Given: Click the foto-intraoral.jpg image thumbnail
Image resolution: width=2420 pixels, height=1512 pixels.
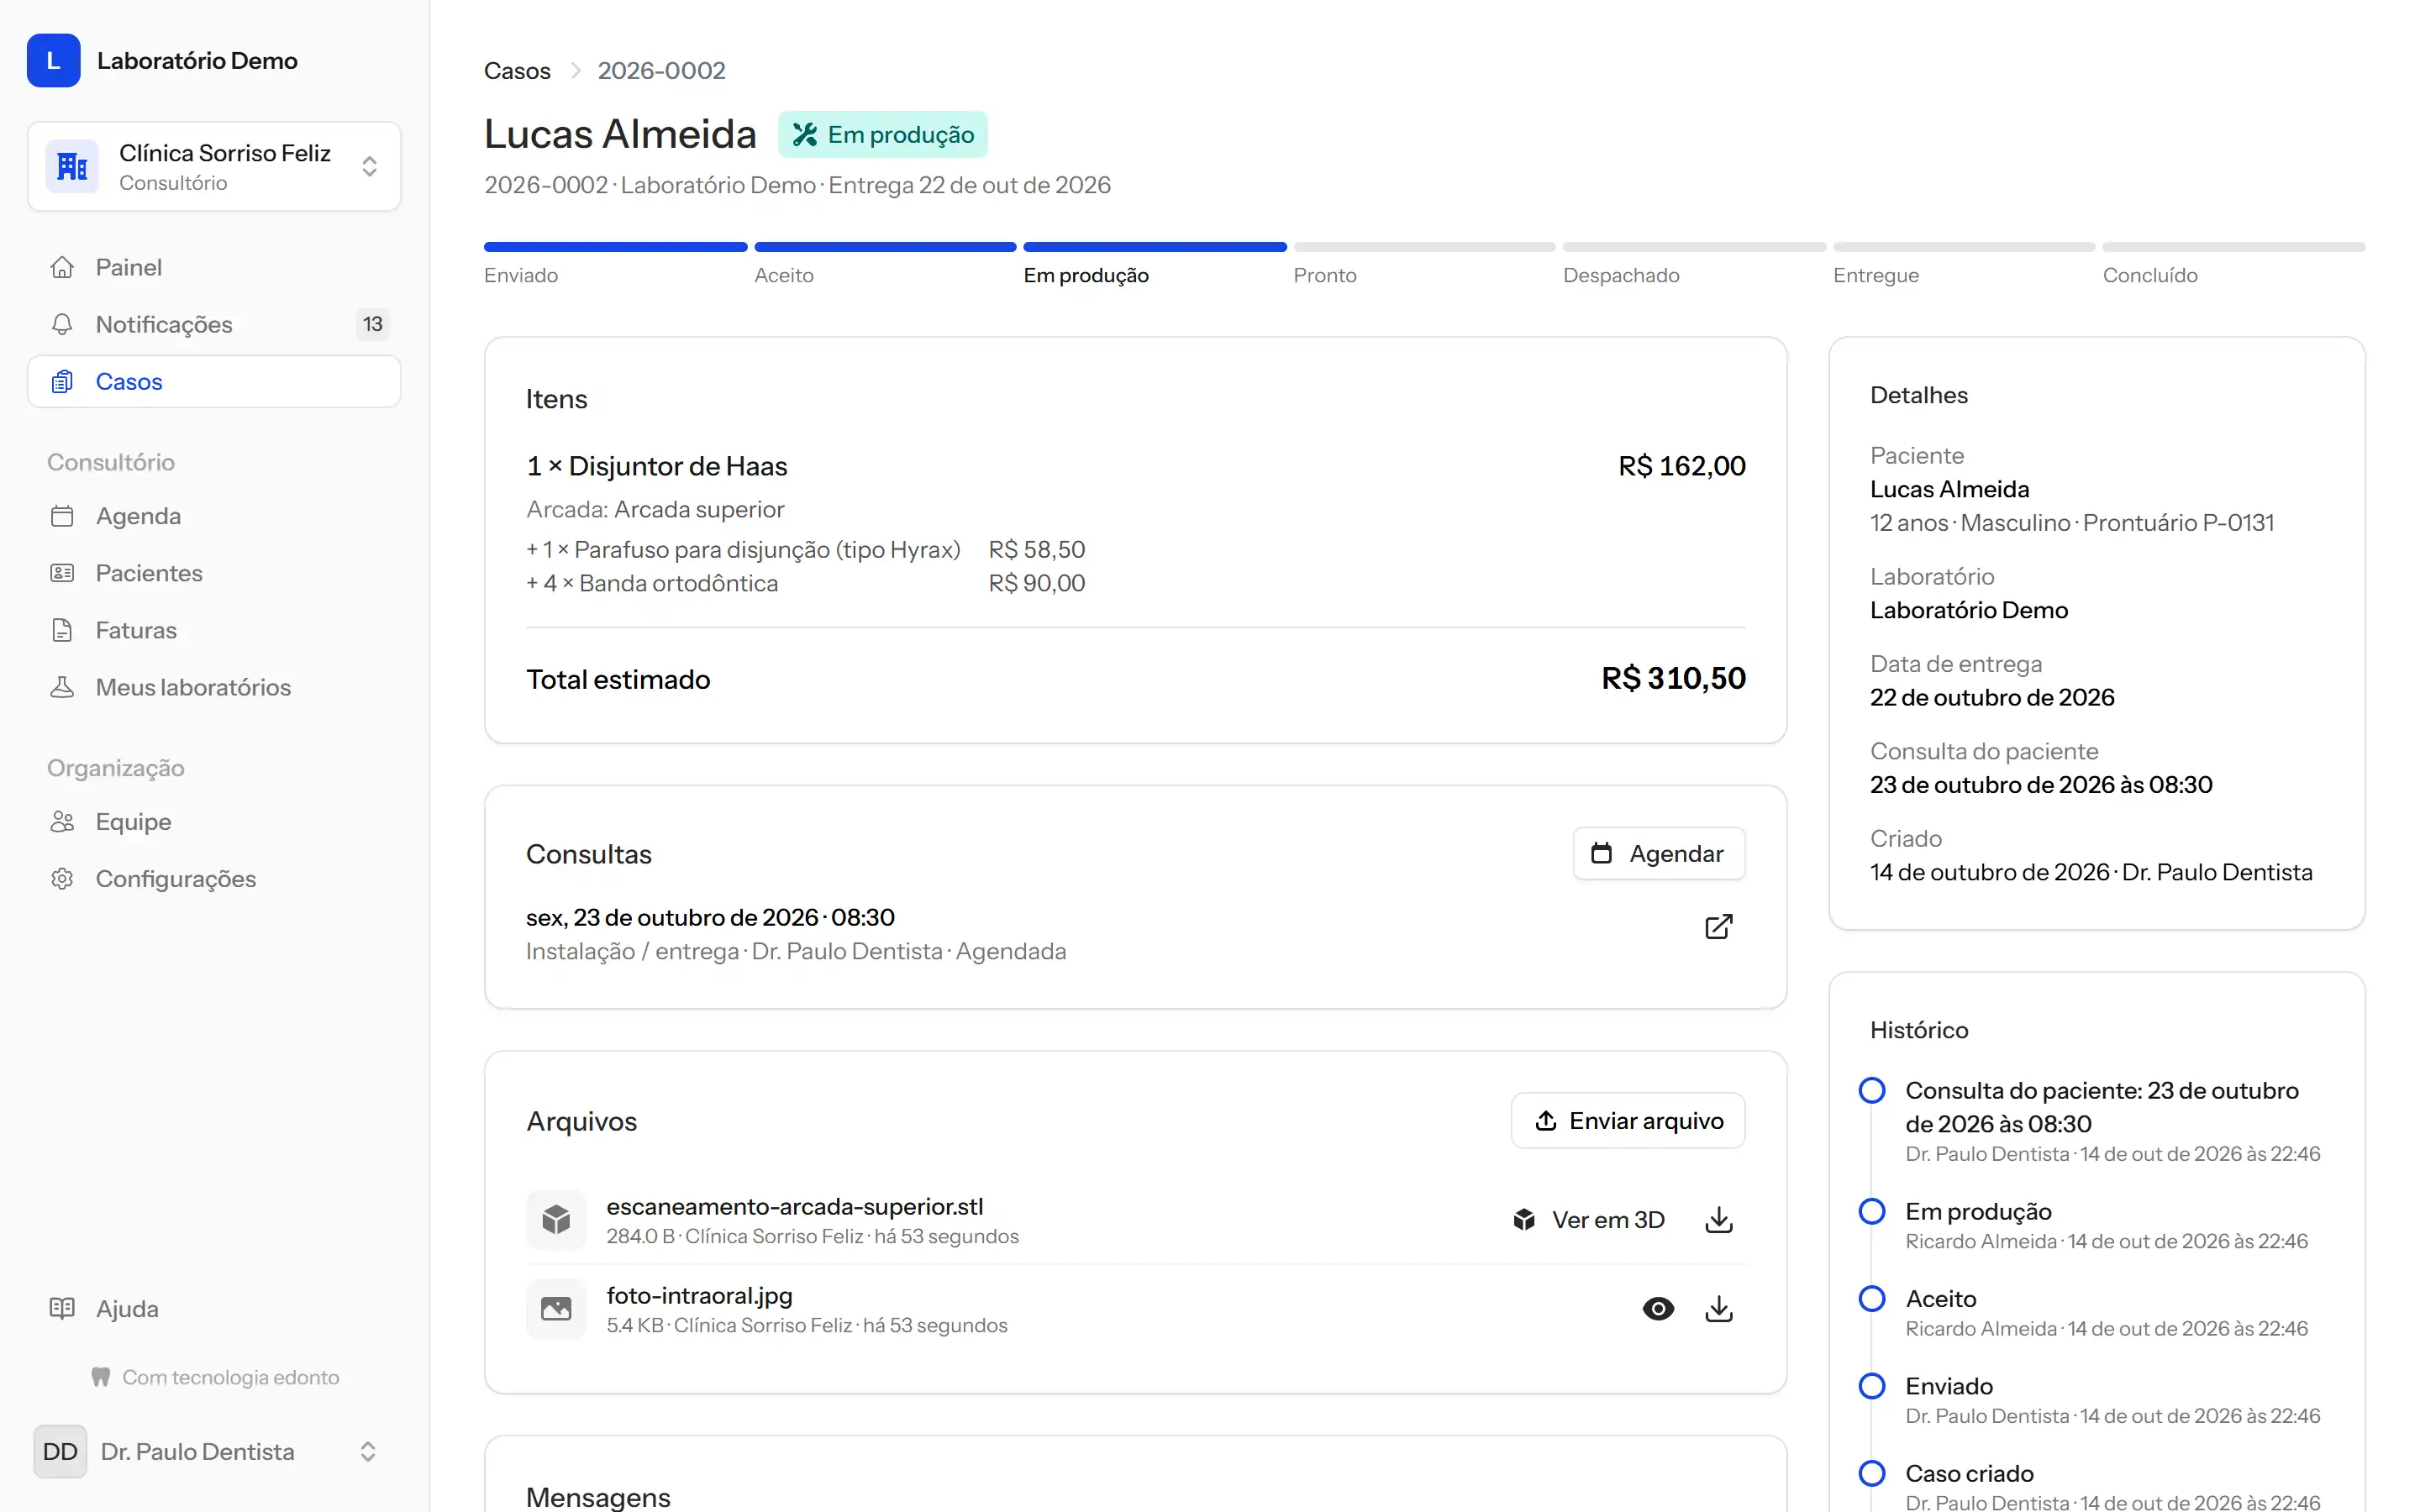Looking at the screenshot, I should pos(556,1308).
